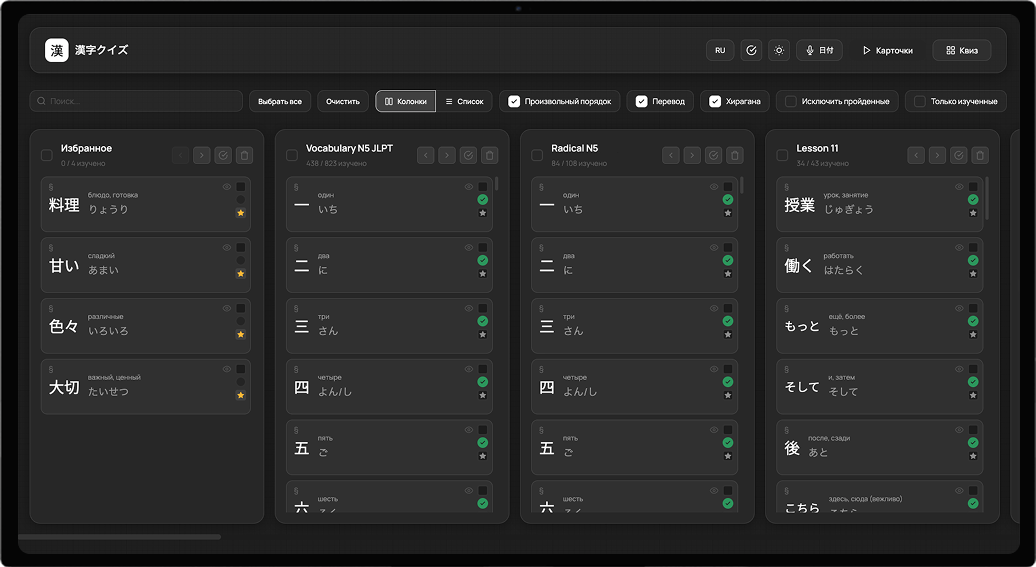Image resolution: width=1036 pixels, height=567 pixels.
Task: Switch to Список view
Action: click(x=464, y=101)
